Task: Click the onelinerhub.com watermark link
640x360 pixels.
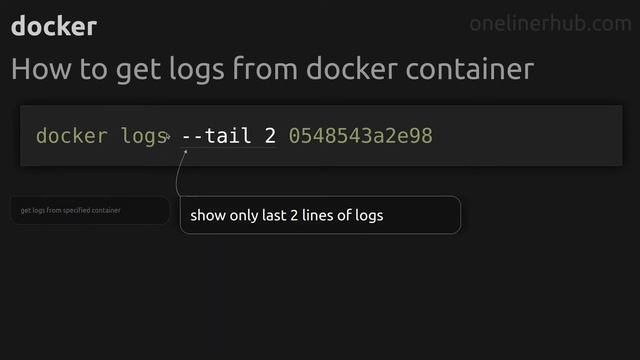Action: (550, 24)
